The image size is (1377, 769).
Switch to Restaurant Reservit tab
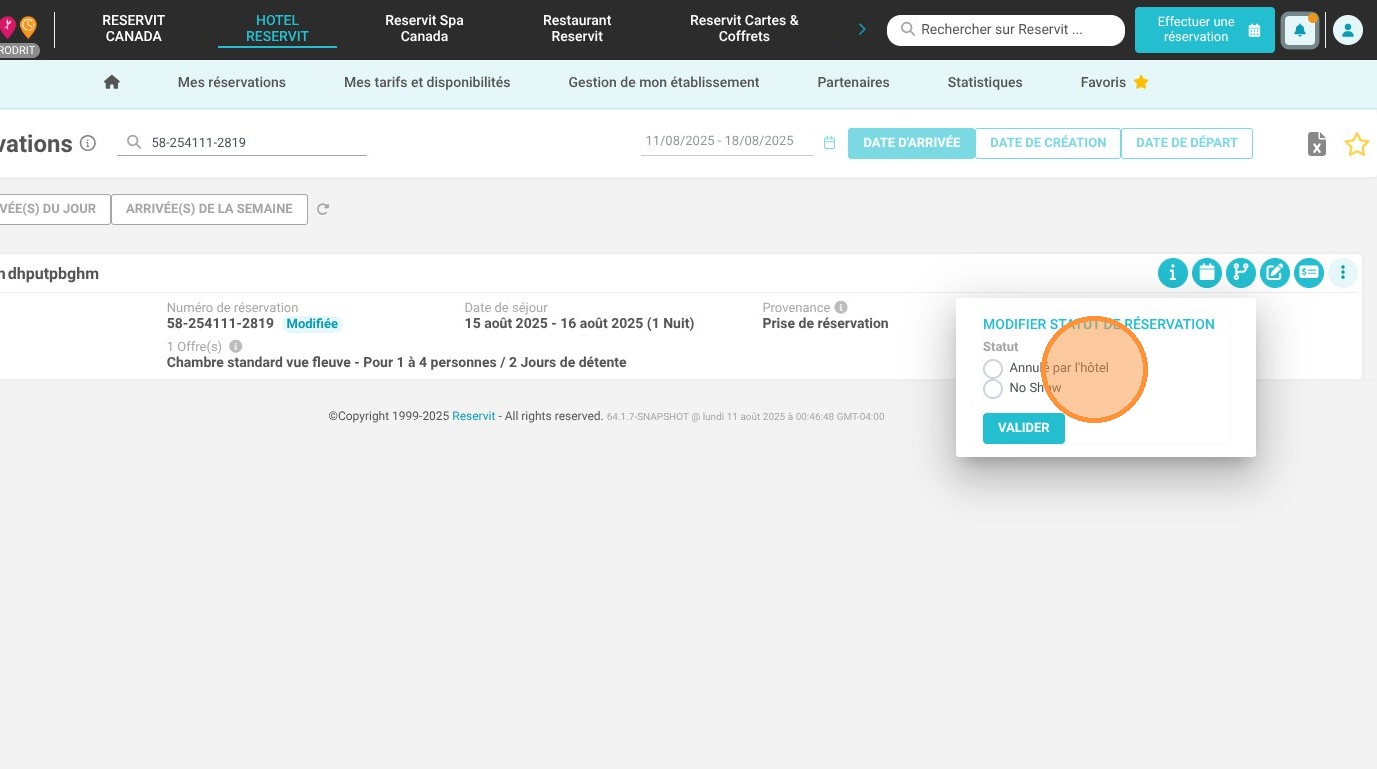pyautogui.click(x=577, y=28)
